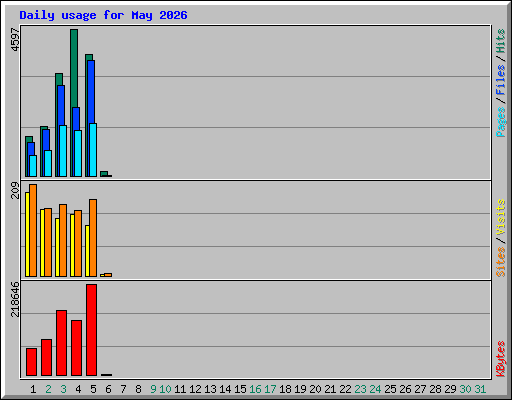The image size is (512, 400).
Task: Click the yellow 'Visits' legend label
Action: [x=501, y=217]
